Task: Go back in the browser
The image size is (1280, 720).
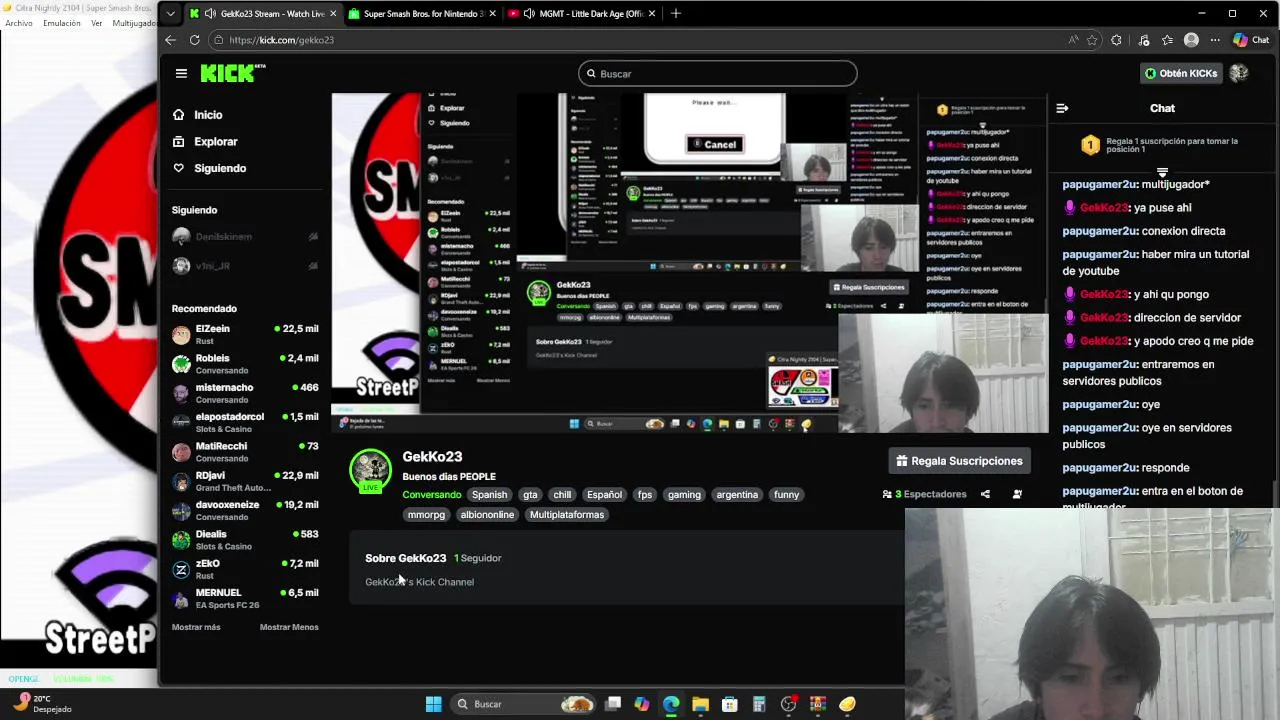Action: [170, 40]
